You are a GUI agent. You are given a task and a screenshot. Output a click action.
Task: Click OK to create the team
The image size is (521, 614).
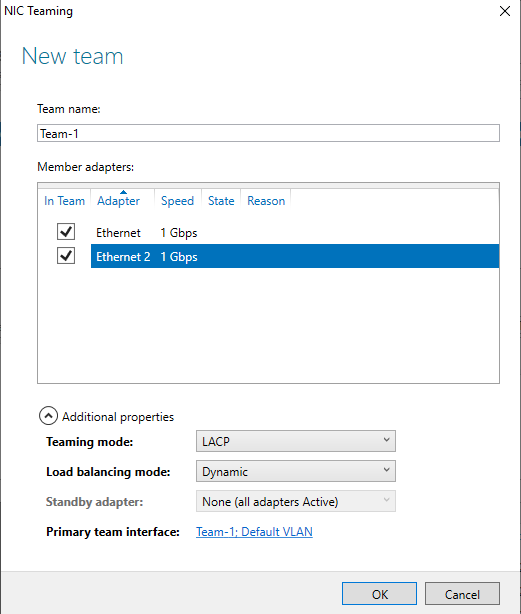click(x=379, y=594)
